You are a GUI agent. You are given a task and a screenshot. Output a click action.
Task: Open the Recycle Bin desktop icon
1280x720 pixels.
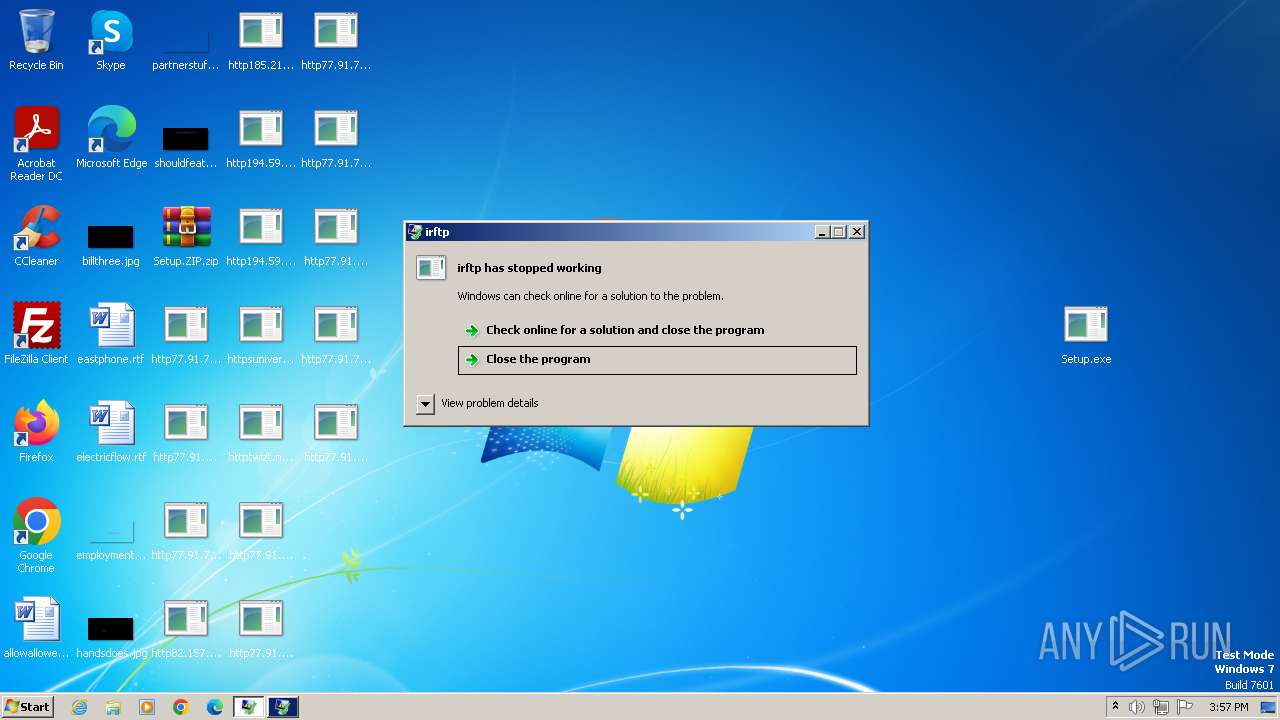pos(36,40)
